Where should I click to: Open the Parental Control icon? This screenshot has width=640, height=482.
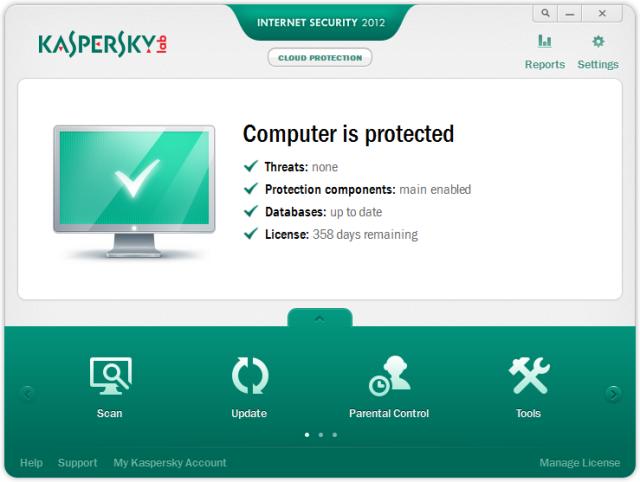389,375
